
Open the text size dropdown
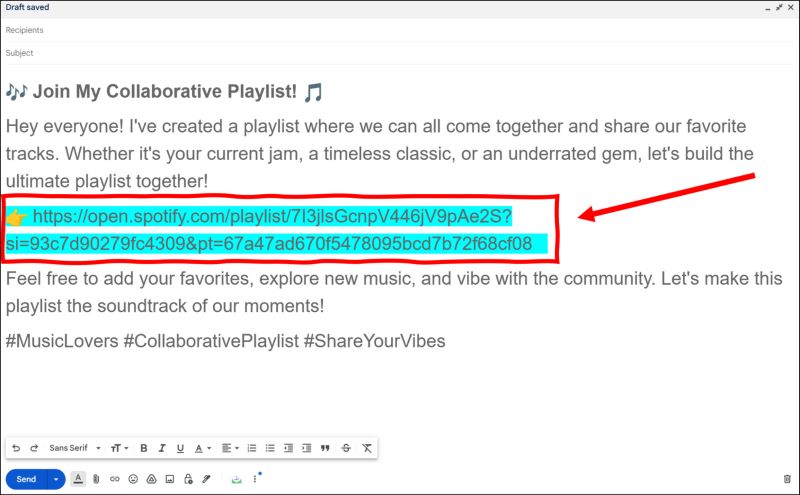click(x=119, y=448)
